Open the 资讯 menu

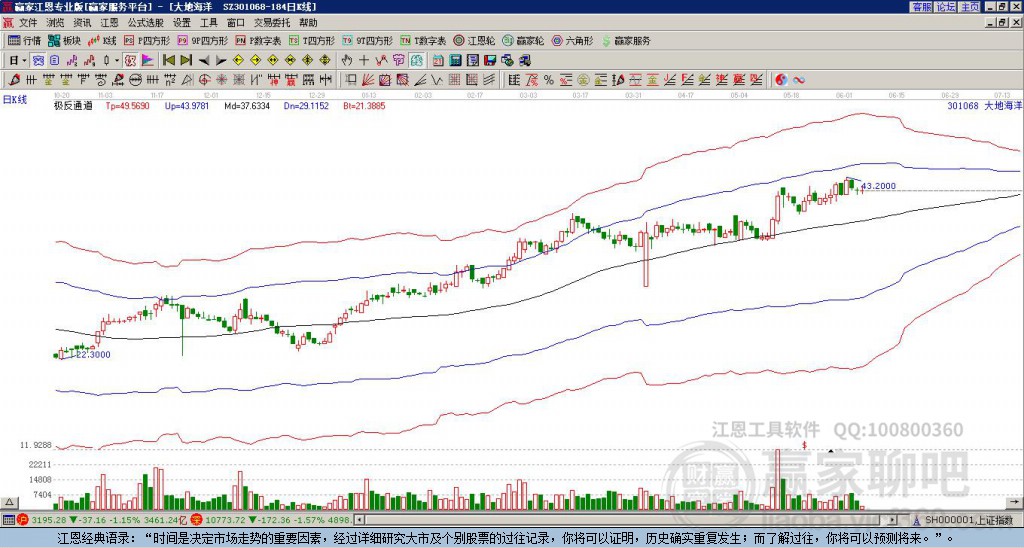82,23
